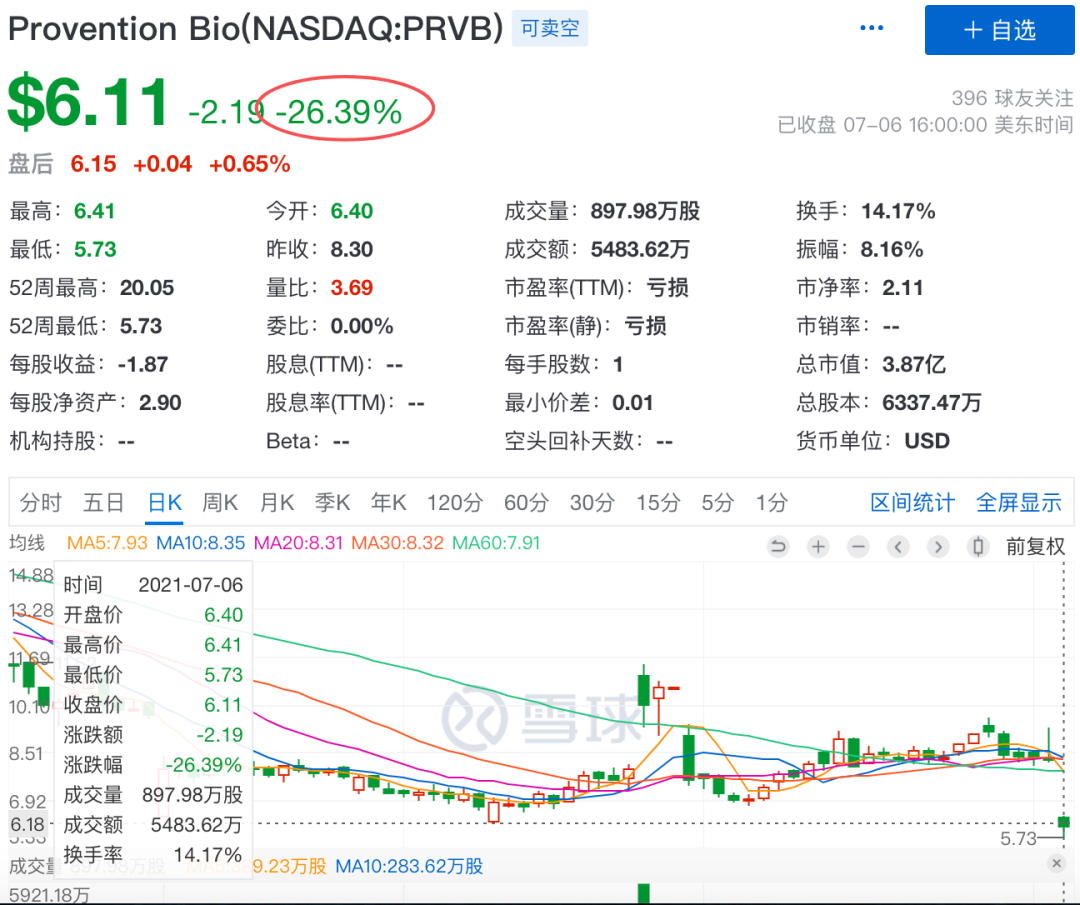Move chart right with forward chevron

(938, 547)
